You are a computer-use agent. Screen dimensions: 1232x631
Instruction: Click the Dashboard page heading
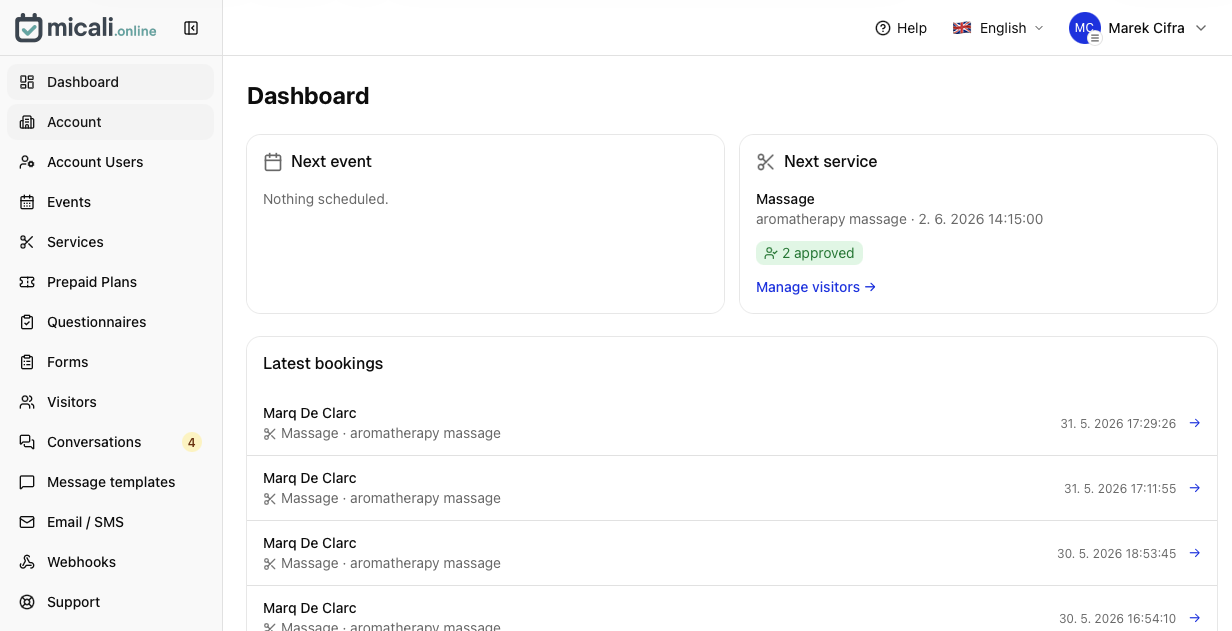[308, 96]
